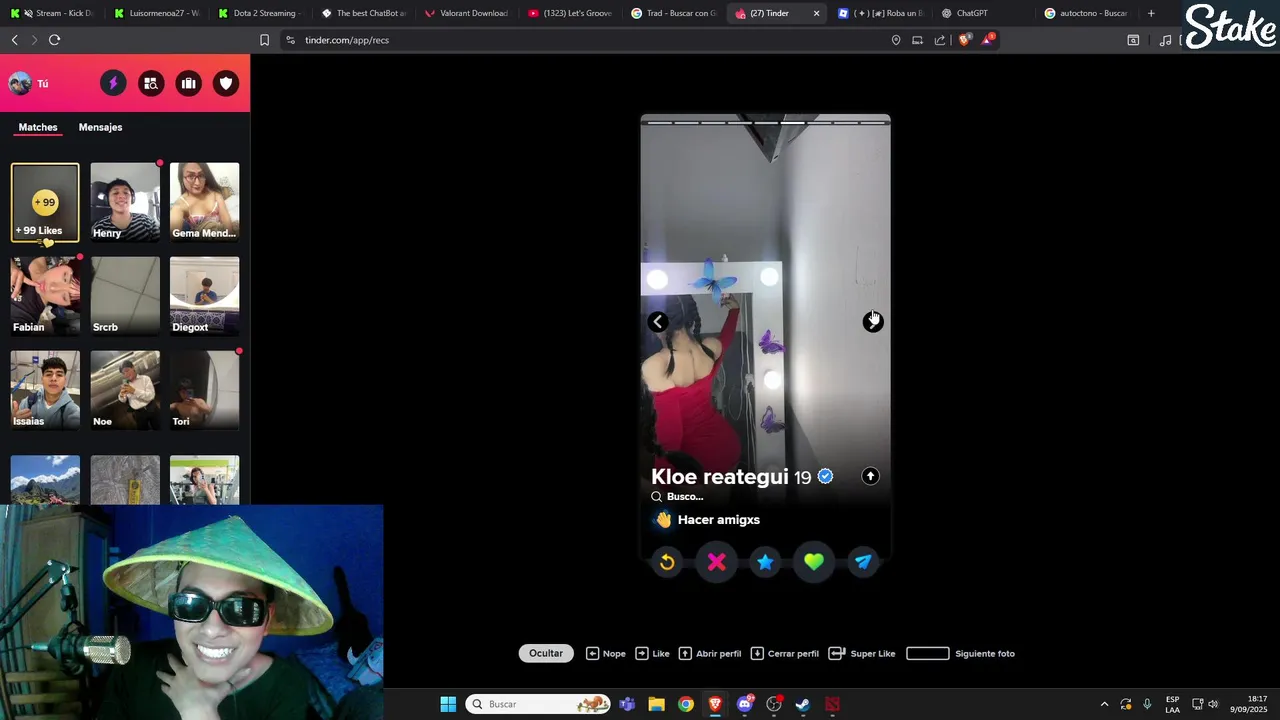Click the Hacer amigxs label
Image resolution: width=1280 pixels, height=720 pixels.
click(719, 520)
